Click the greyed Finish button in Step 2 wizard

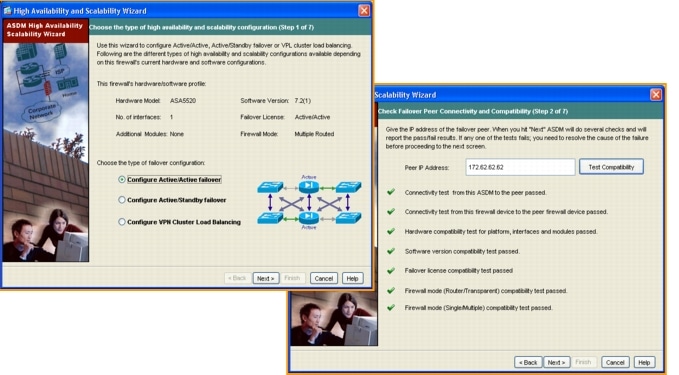point(583,362)
